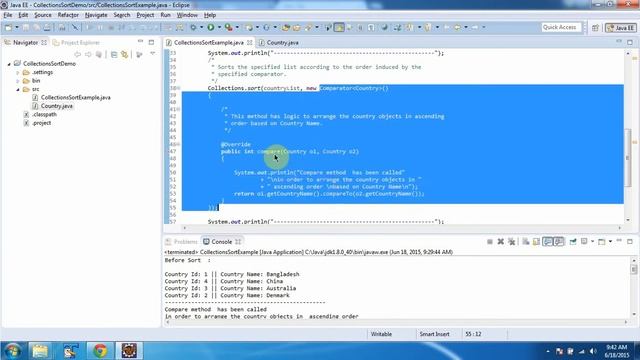640x360 pixels.
Task: Toggle Link with Editor in the Navigator
Action: click(x=124, y=54)
